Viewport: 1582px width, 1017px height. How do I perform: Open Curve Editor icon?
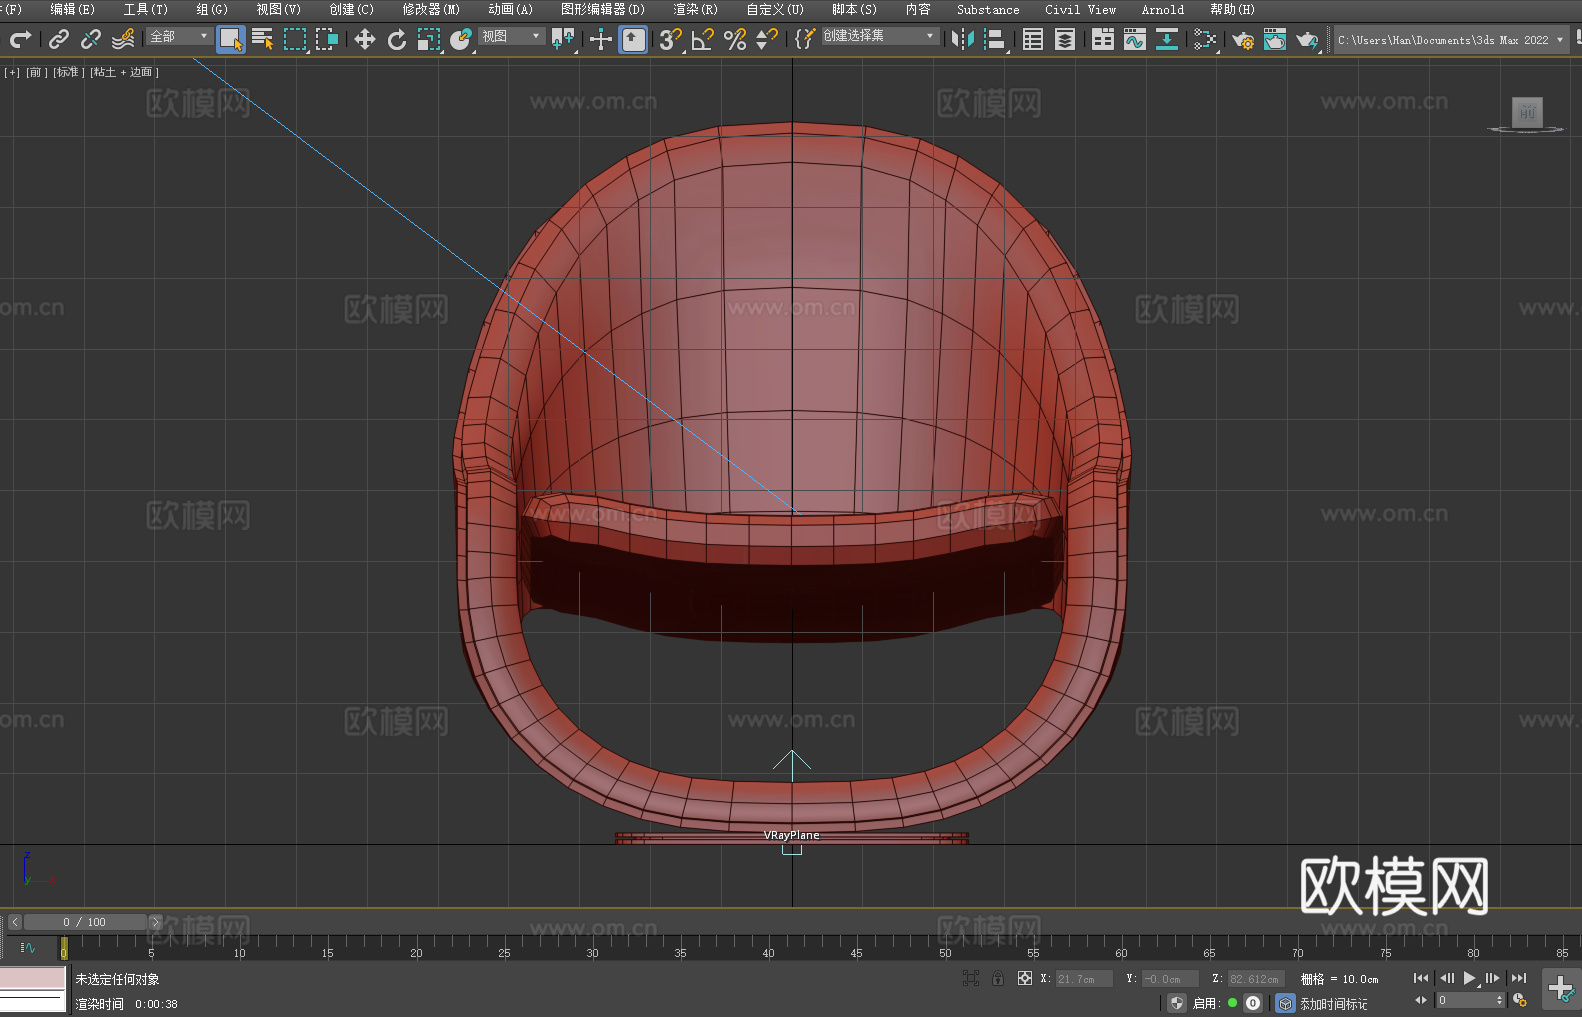[1135, 39]
